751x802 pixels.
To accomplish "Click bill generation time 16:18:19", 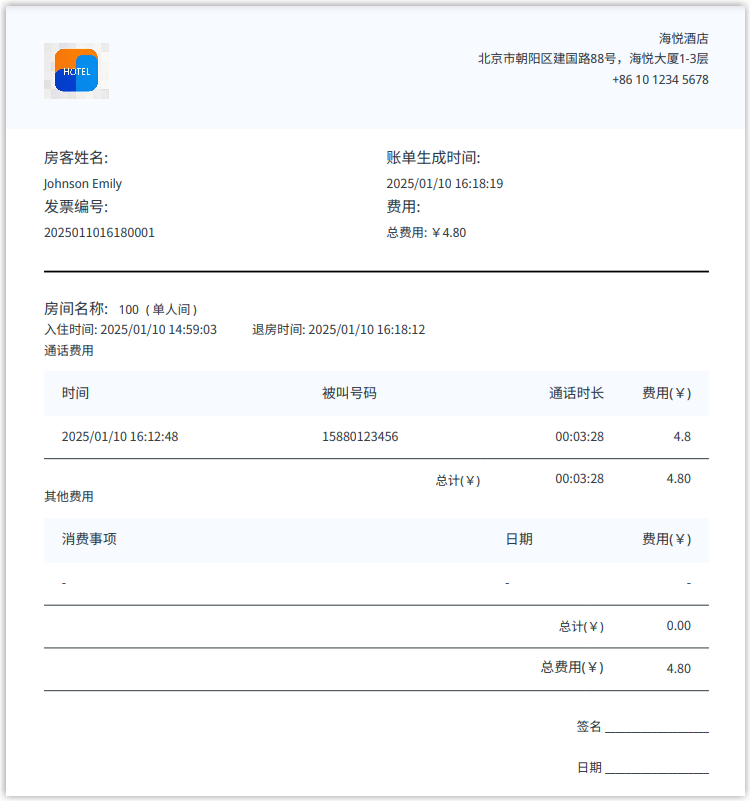I will 444,184.
